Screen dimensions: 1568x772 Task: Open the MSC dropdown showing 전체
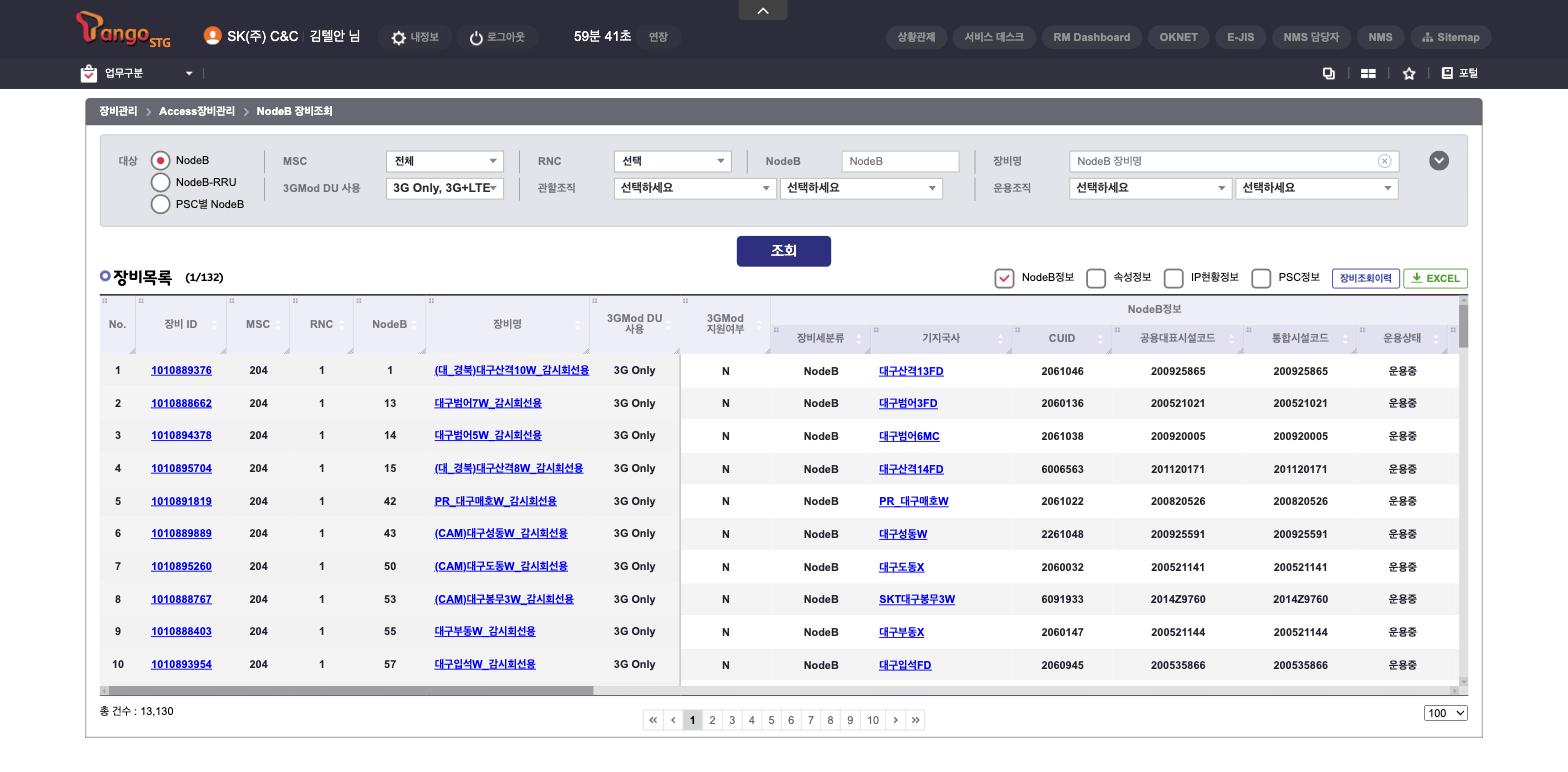[x=445, y=161]
